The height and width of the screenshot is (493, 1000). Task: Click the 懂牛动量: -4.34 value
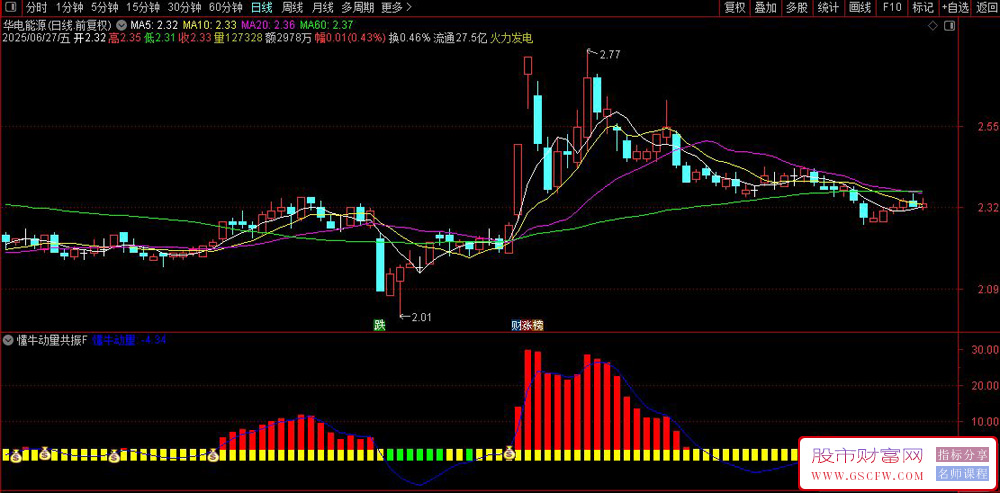(129, 340)
